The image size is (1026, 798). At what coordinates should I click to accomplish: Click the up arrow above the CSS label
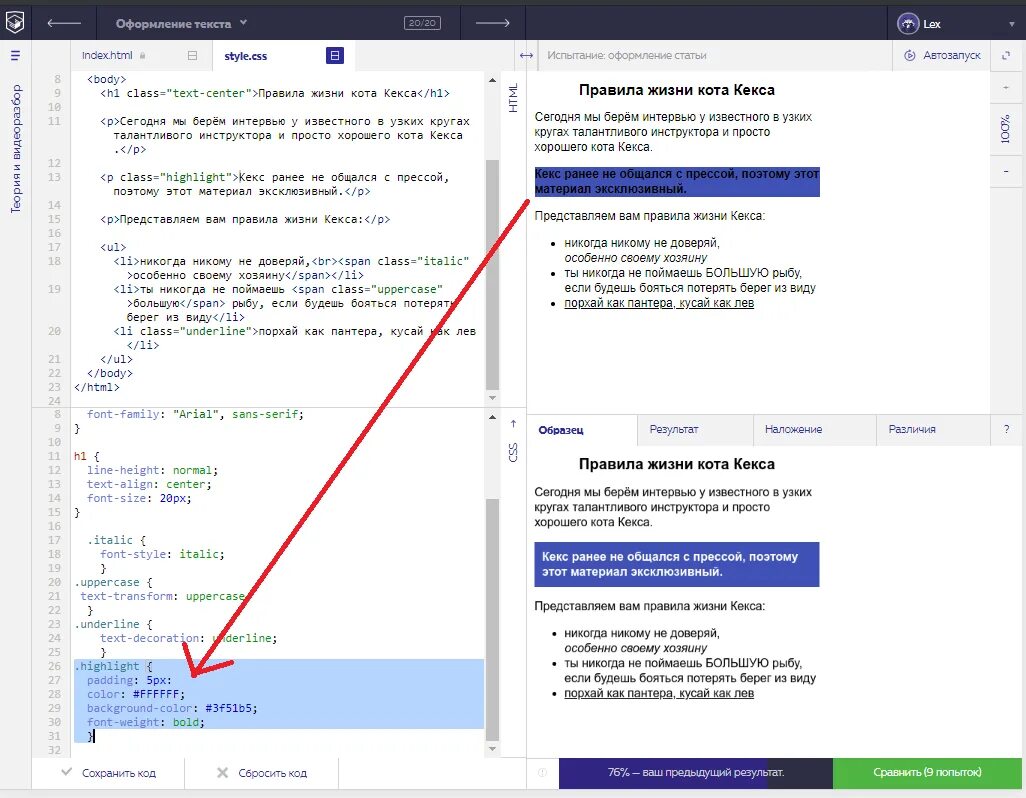coord(514,424)
